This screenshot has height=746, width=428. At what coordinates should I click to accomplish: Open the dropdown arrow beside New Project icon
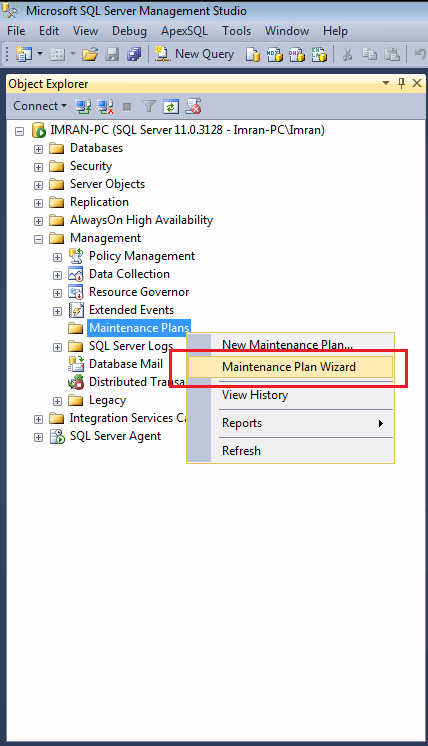coord(40,54)
